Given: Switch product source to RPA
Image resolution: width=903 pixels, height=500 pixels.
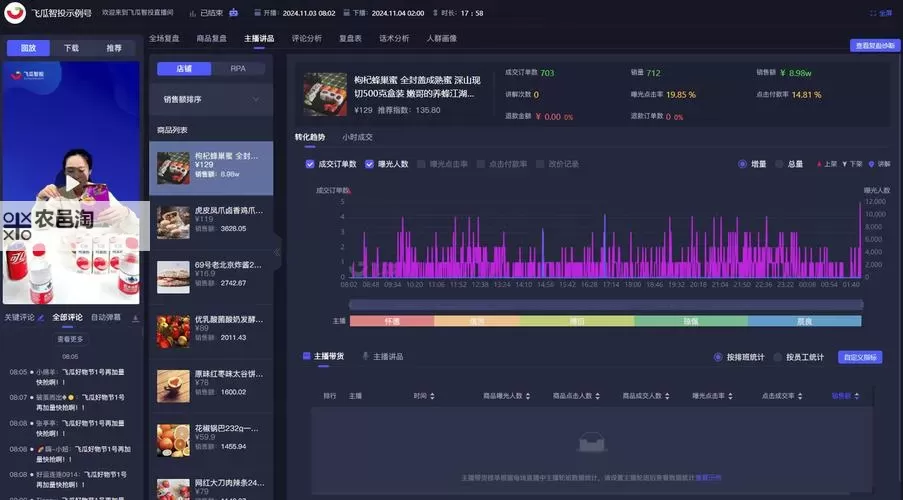Looking at the screenshot, I should 238,69.
